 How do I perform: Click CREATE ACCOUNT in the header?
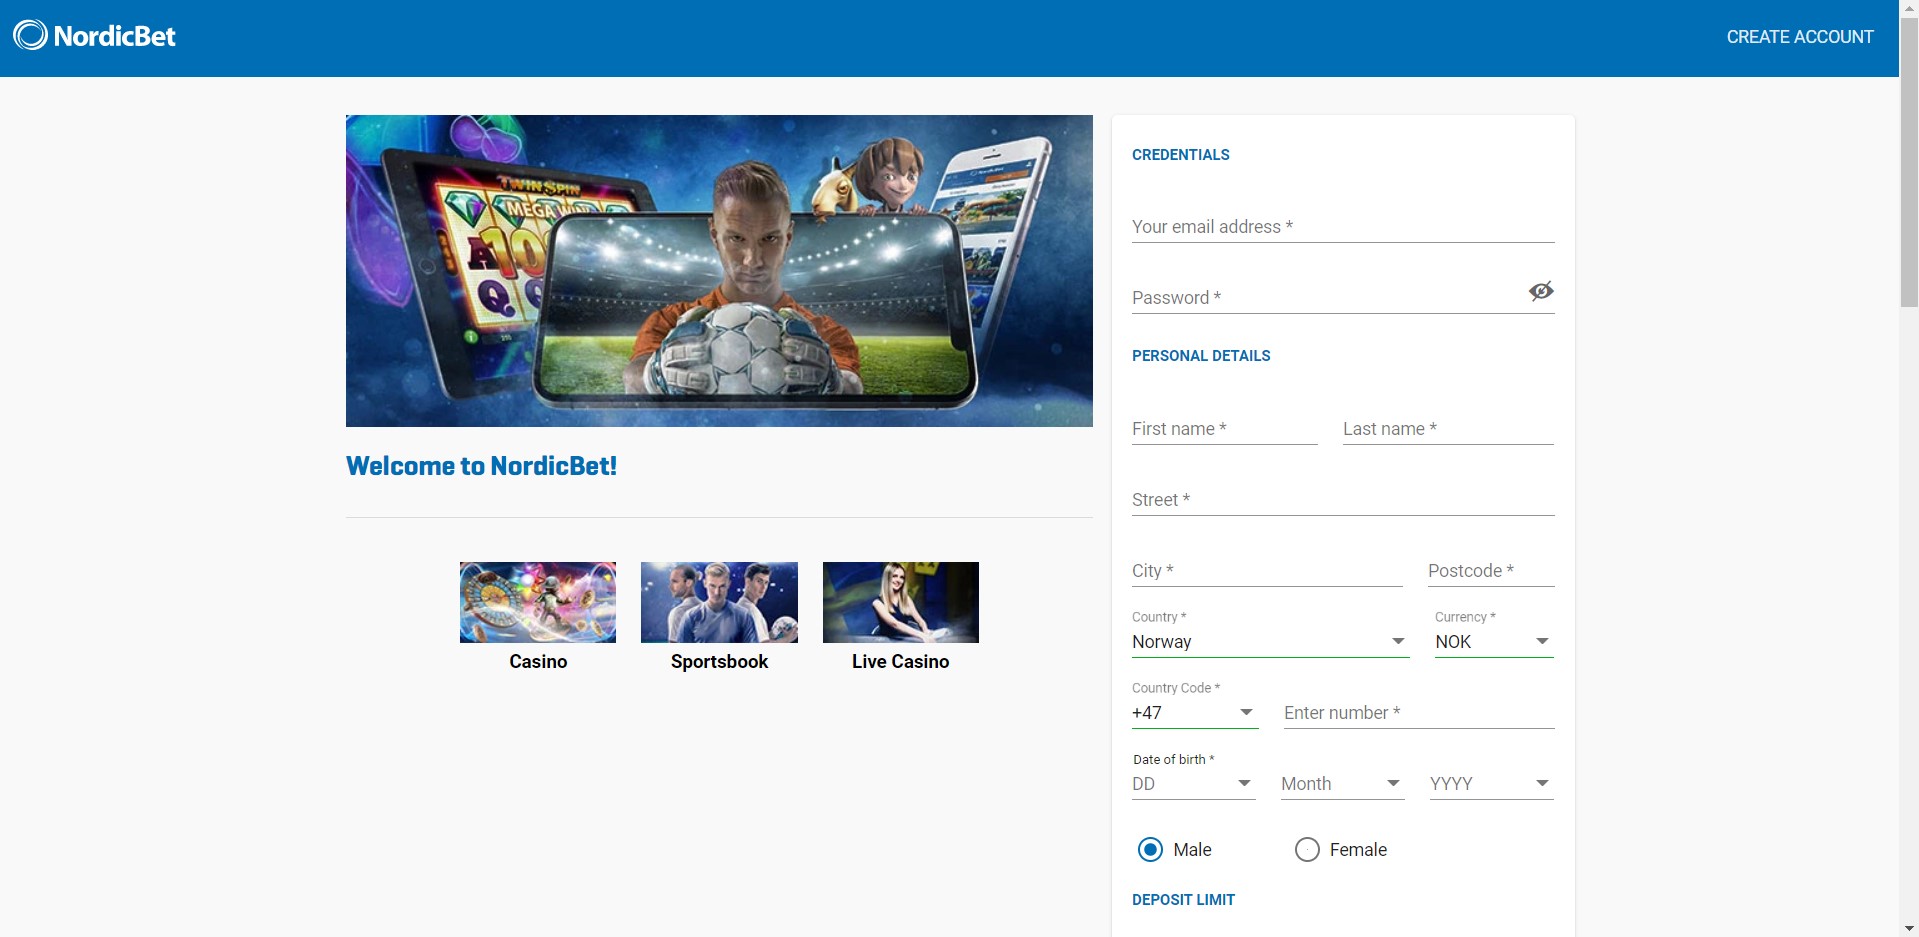point(1799,37)
